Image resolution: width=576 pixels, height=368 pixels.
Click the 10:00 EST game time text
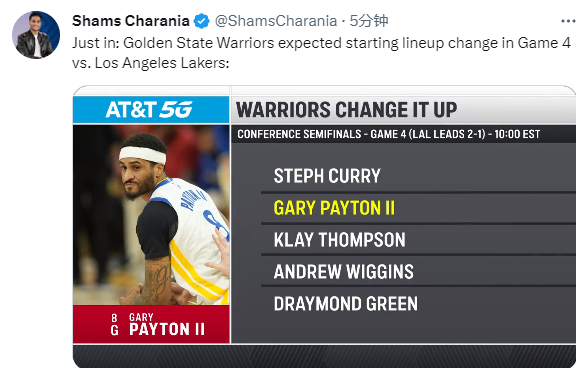(517, 134)
